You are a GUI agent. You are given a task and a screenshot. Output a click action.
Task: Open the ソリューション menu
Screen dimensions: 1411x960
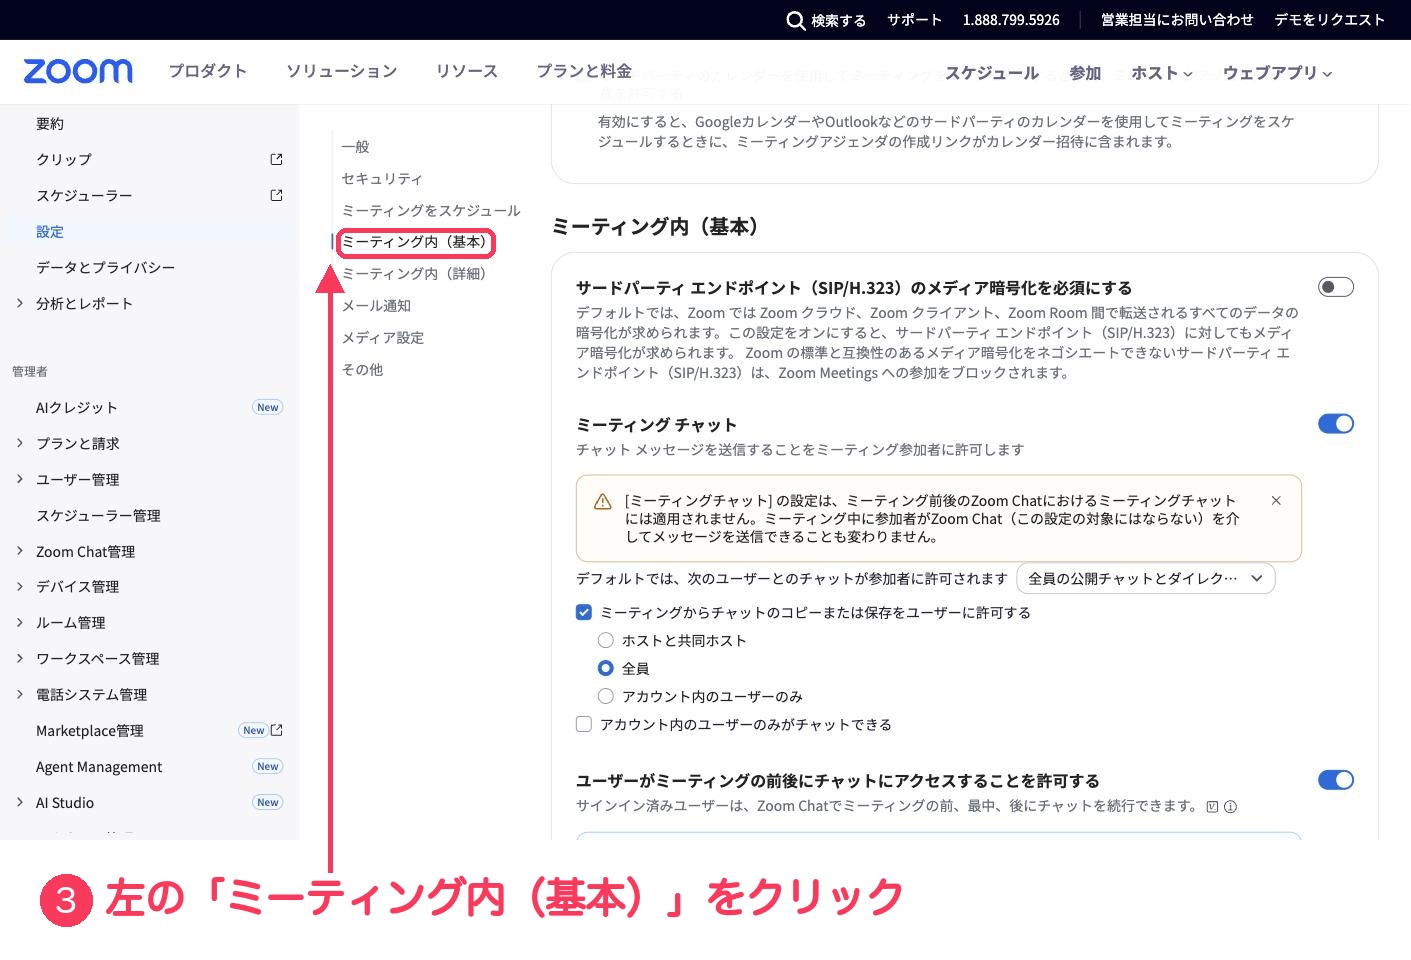coord(342,71)
